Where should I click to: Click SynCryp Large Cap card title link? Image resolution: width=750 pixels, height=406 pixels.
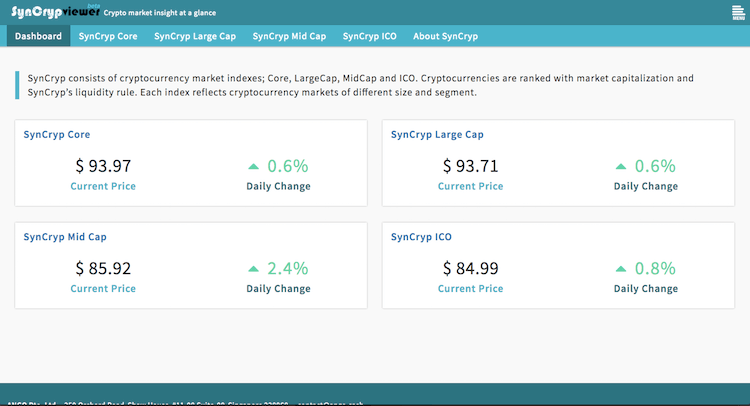click(437, 134)
